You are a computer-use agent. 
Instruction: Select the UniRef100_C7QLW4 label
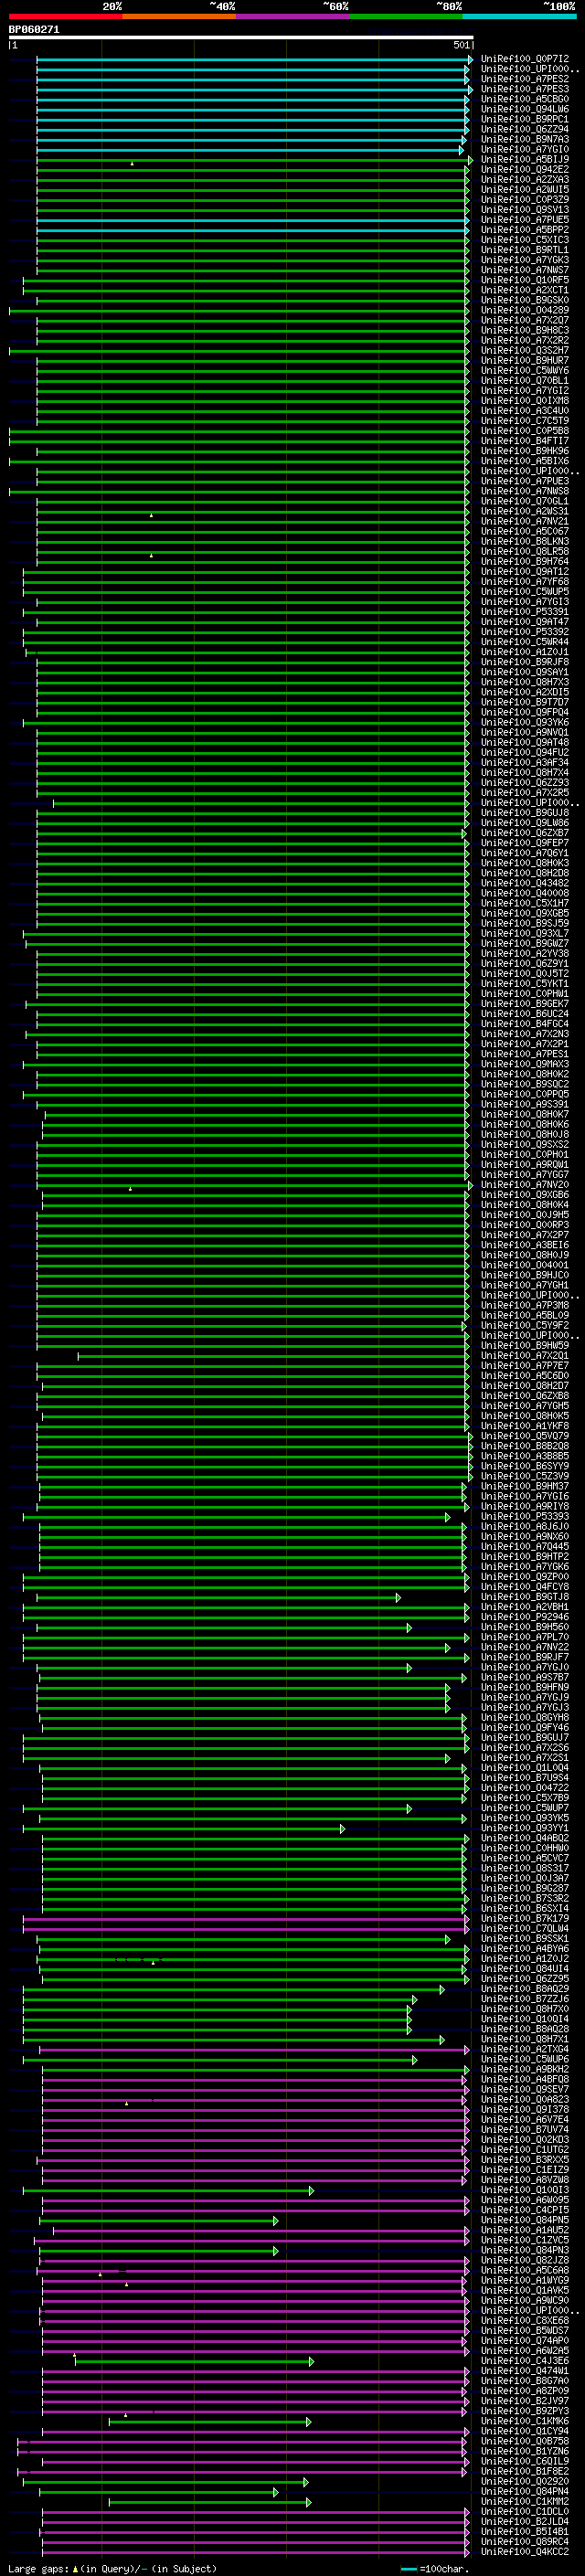(x=525, y=1929)
